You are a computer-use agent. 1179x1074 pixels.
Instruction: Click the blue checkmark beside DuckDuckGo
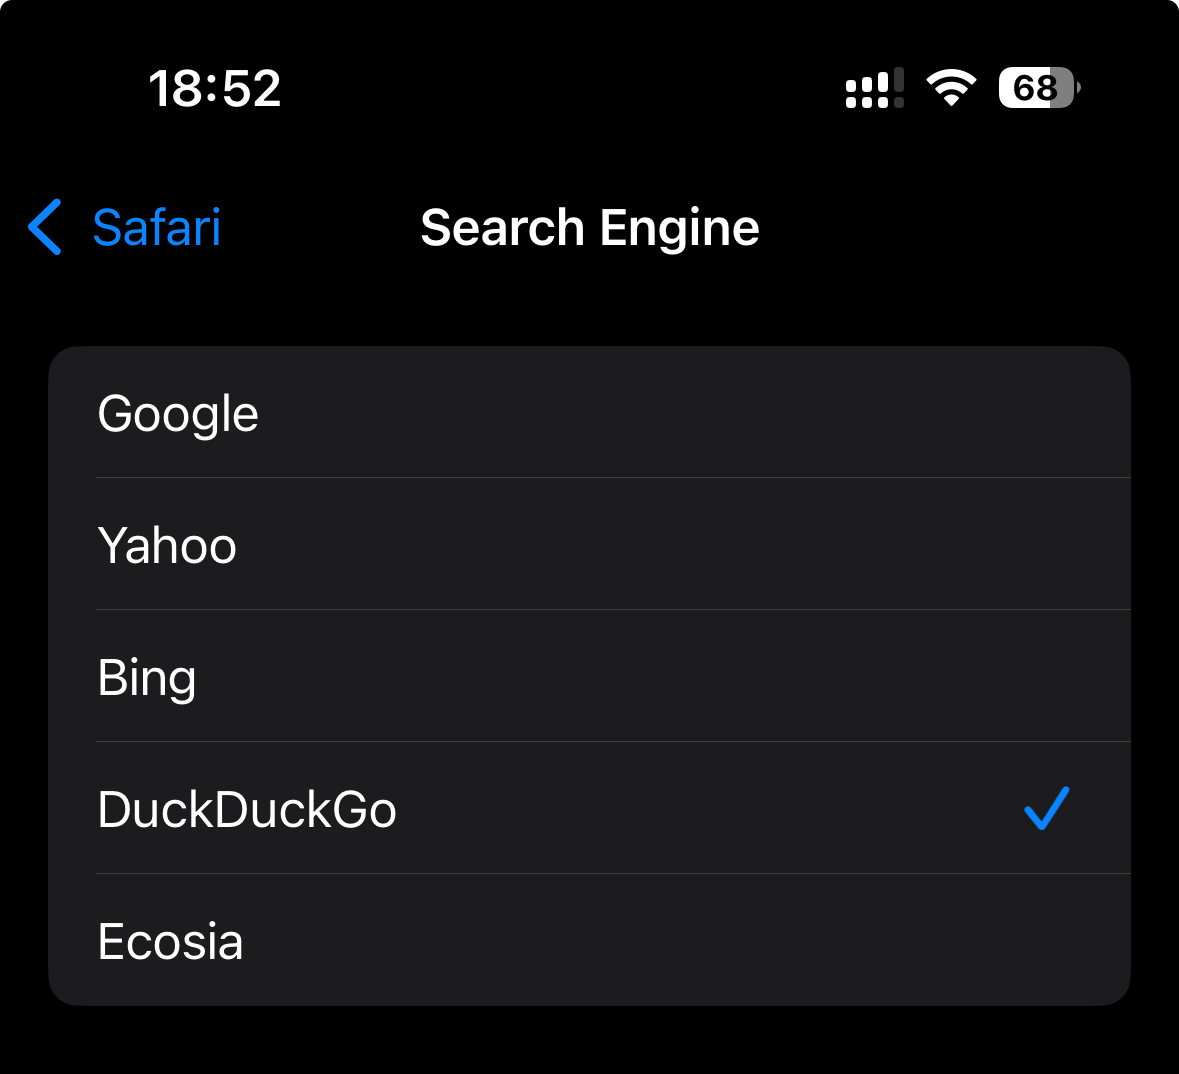click(x=1047, y=808)
